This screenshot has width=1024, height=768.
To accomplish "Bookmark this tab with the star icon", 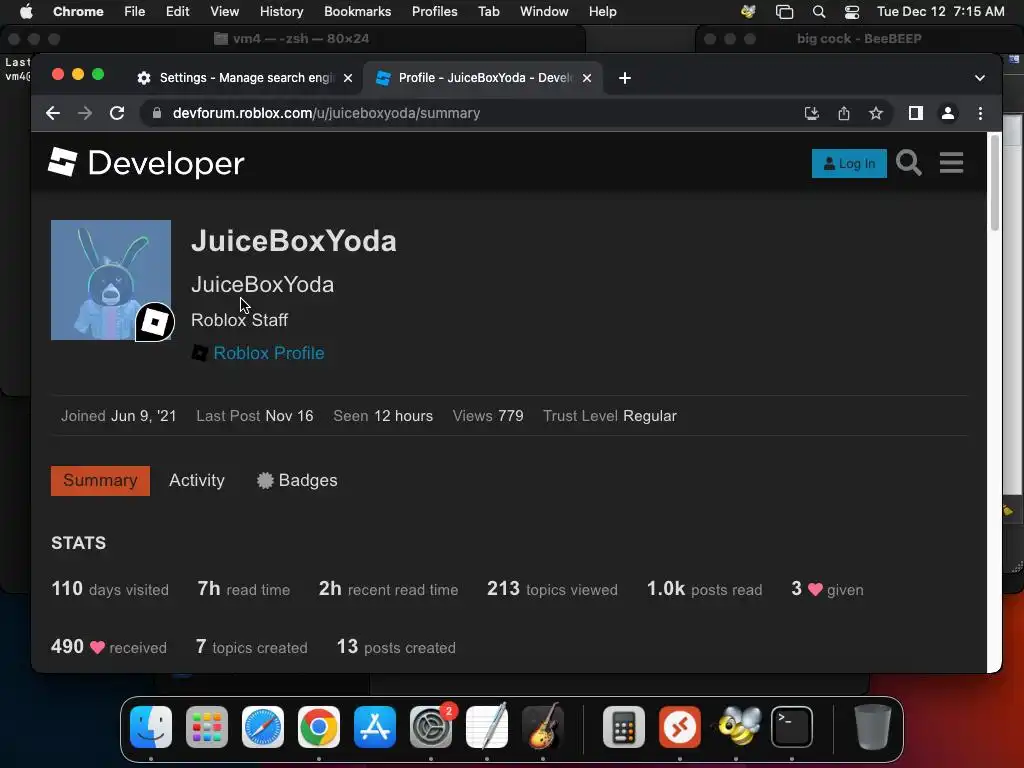I will click(876, 113).
